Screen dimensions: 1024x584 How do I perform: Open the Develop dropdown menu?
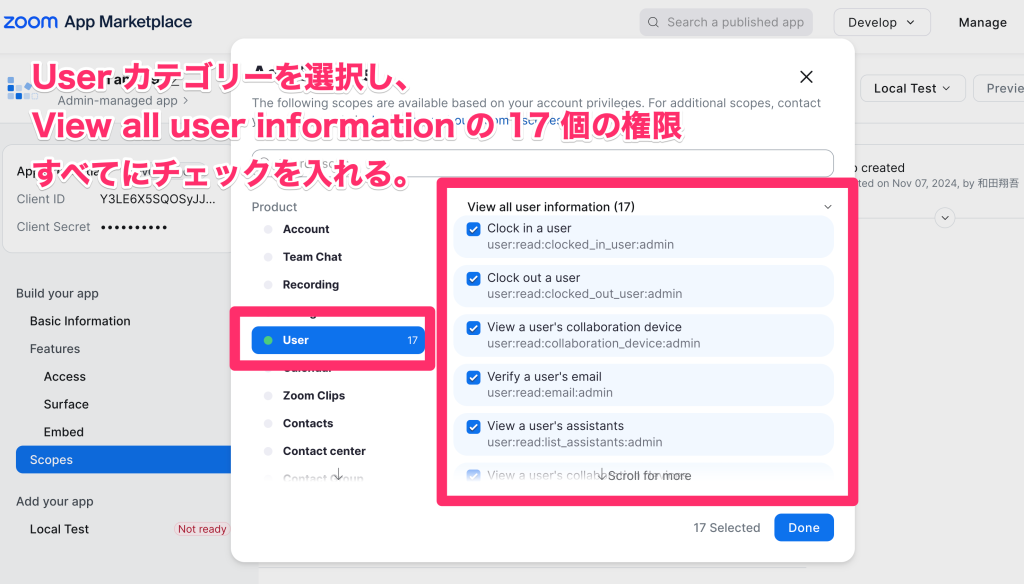[881, 22]
